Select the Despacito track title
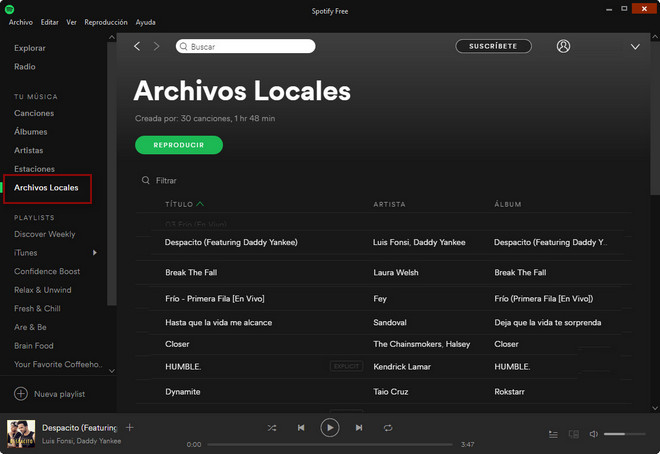 (x=231, y=242)
